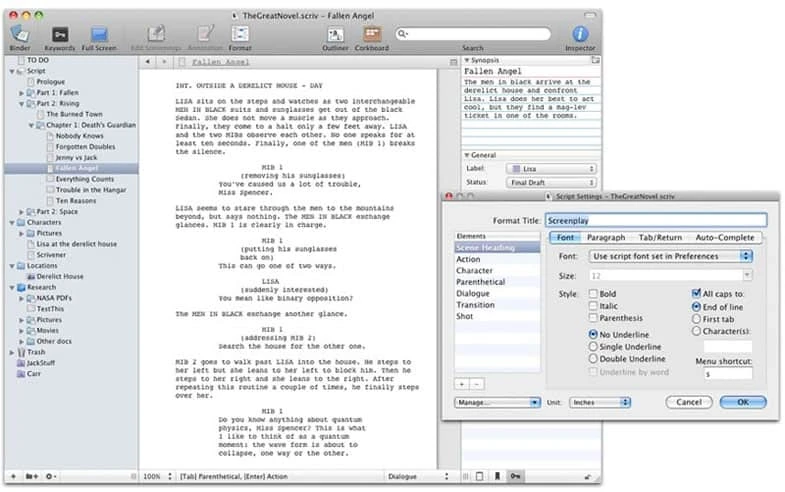Open Dialogue element popup in editor footer
The image size is (785, 492).
(x=418, y=476)
